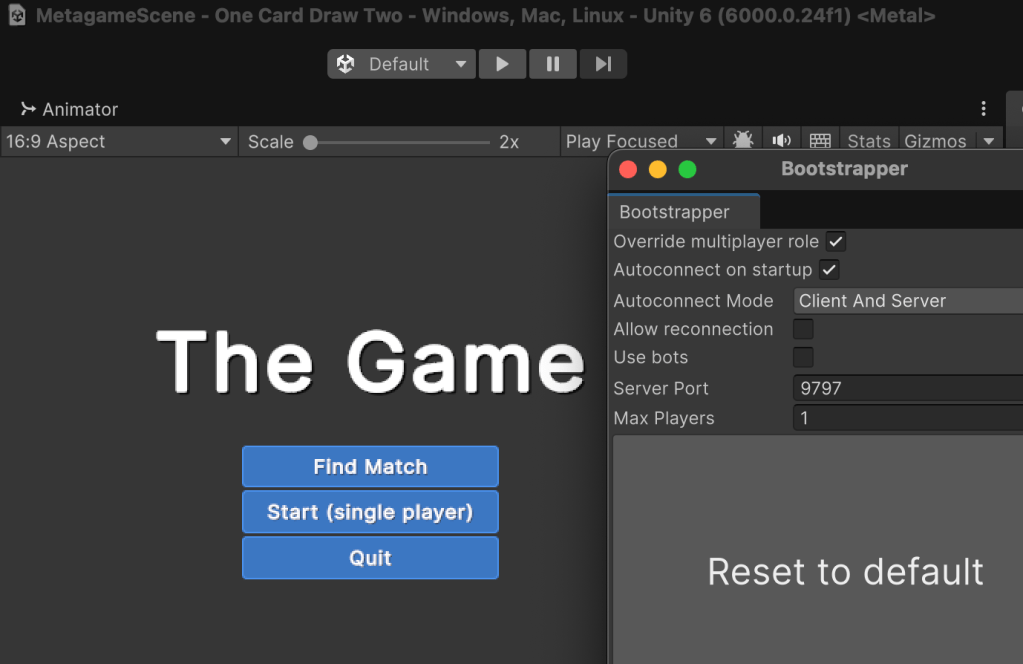Image resolution: width=1023 pixels, height=664 pixels.
Task: Click the Pause button in the toolbar
Action: [552, 64]
